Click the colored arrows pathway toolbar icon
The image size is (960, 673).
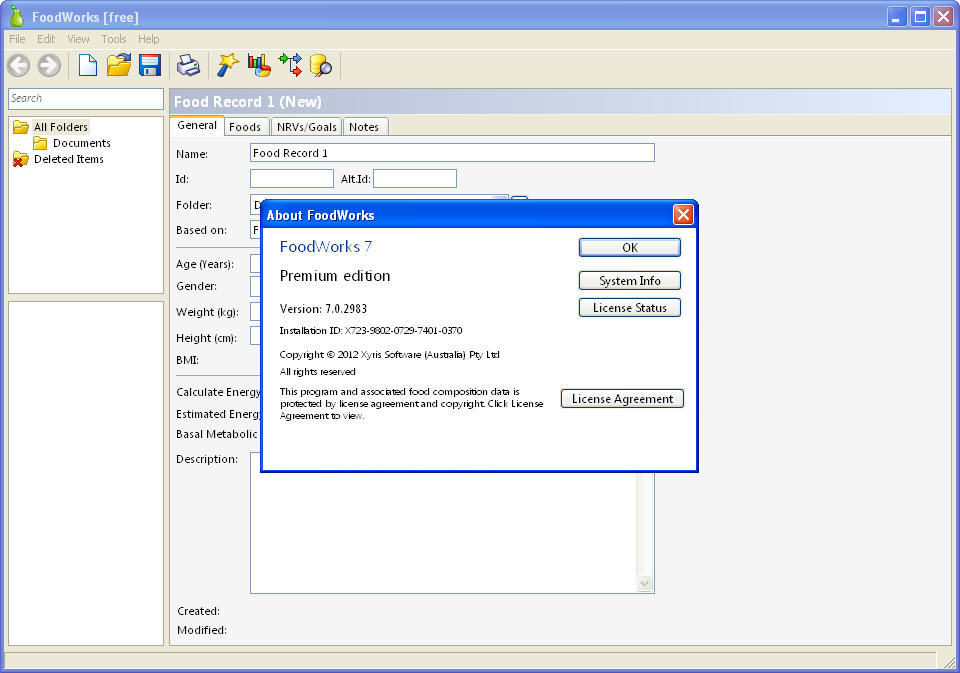[291, 64]
